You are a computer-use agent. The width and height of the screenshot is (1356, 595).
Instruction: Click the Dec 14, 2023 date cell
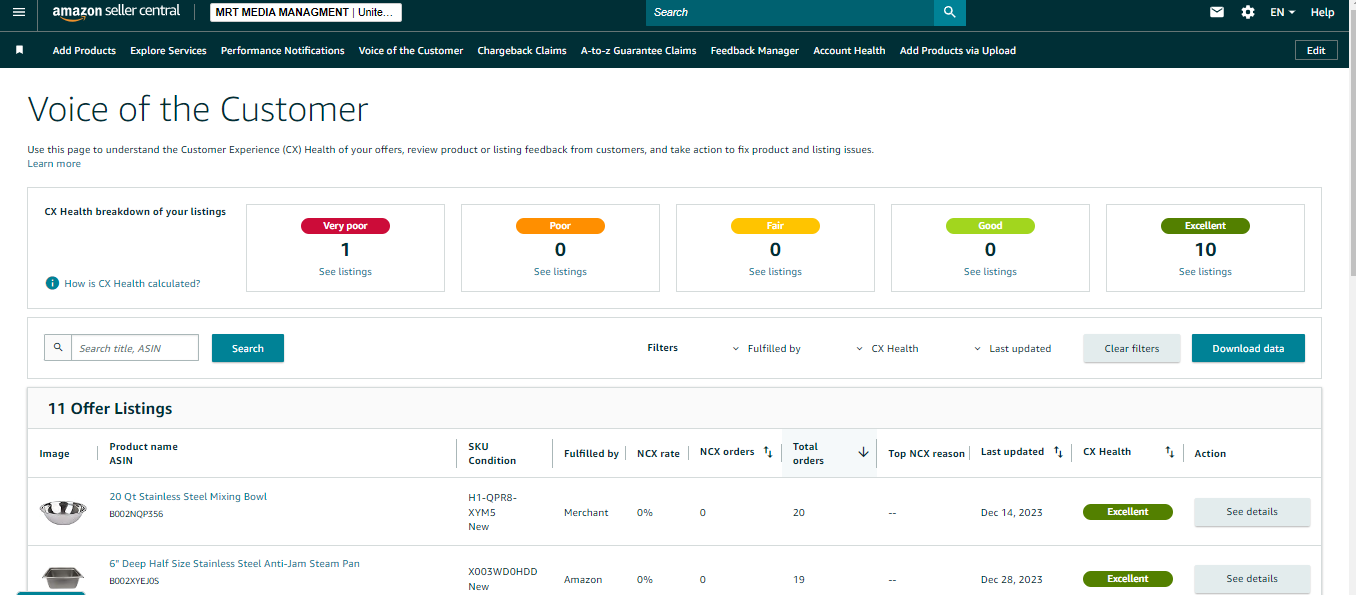pyautogui.click(x=1011, y=512)
